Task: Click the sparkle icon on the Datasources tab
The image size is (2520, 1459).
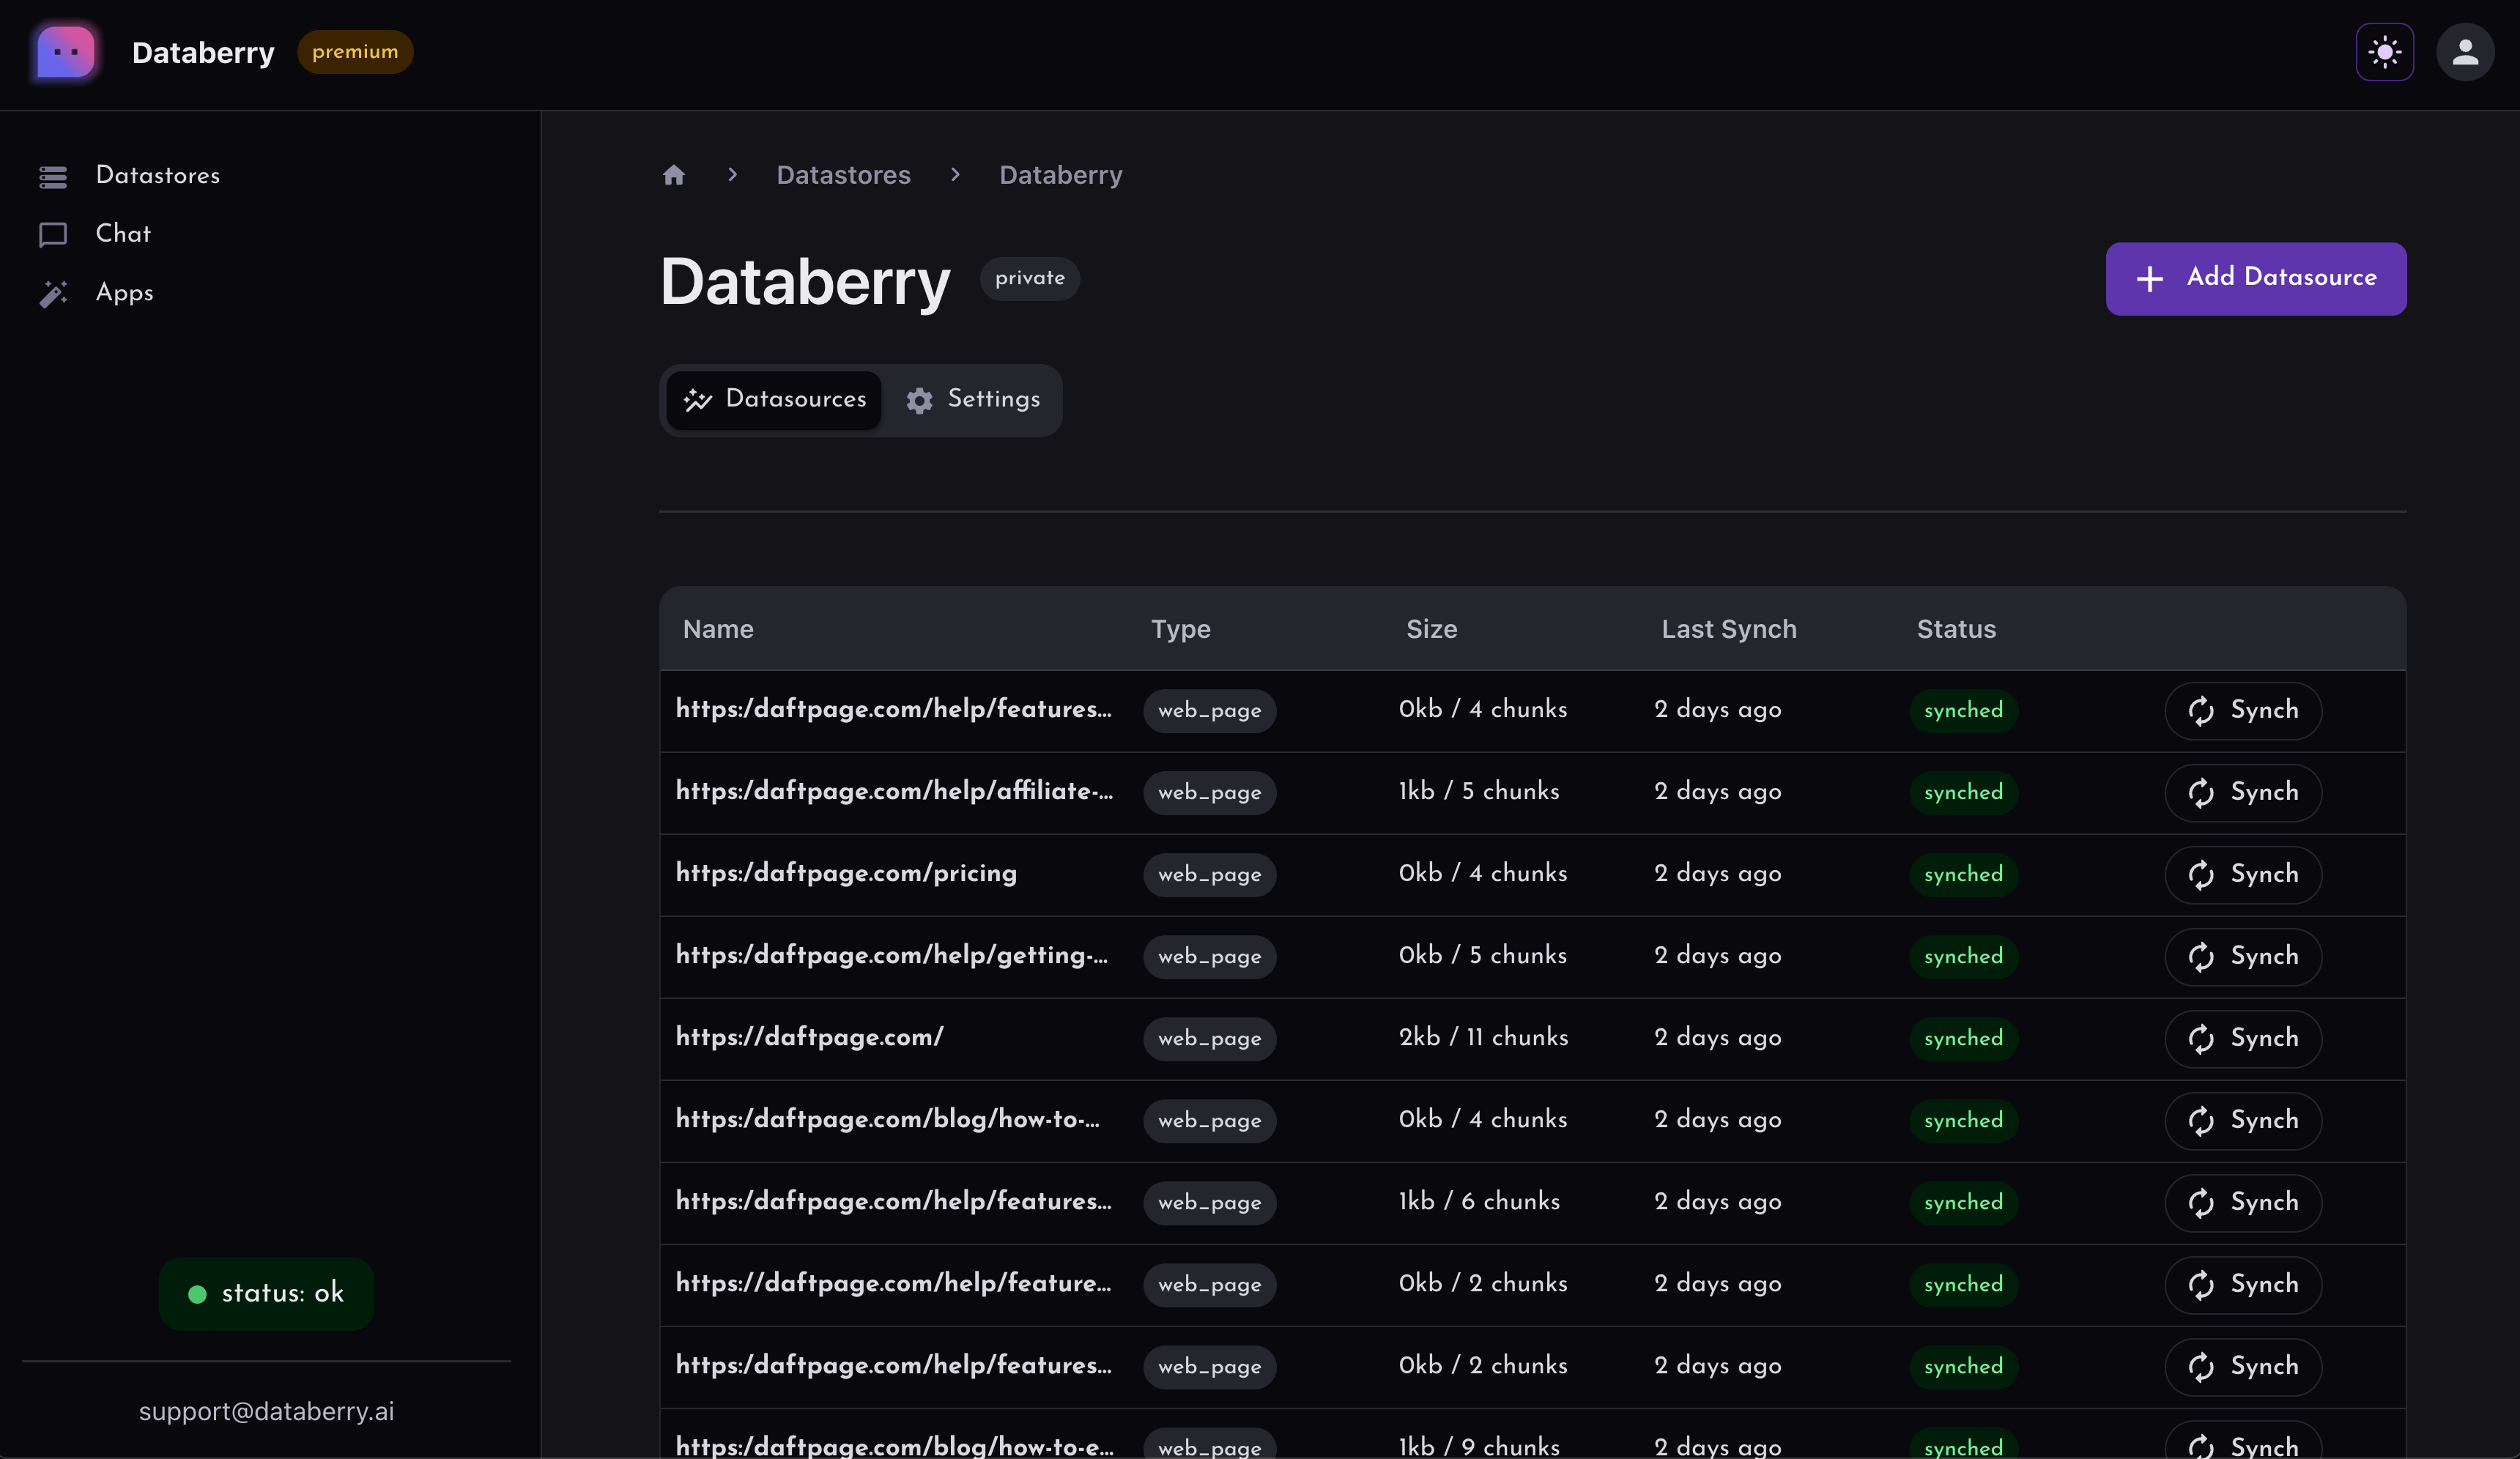Action: click(698, 400)
